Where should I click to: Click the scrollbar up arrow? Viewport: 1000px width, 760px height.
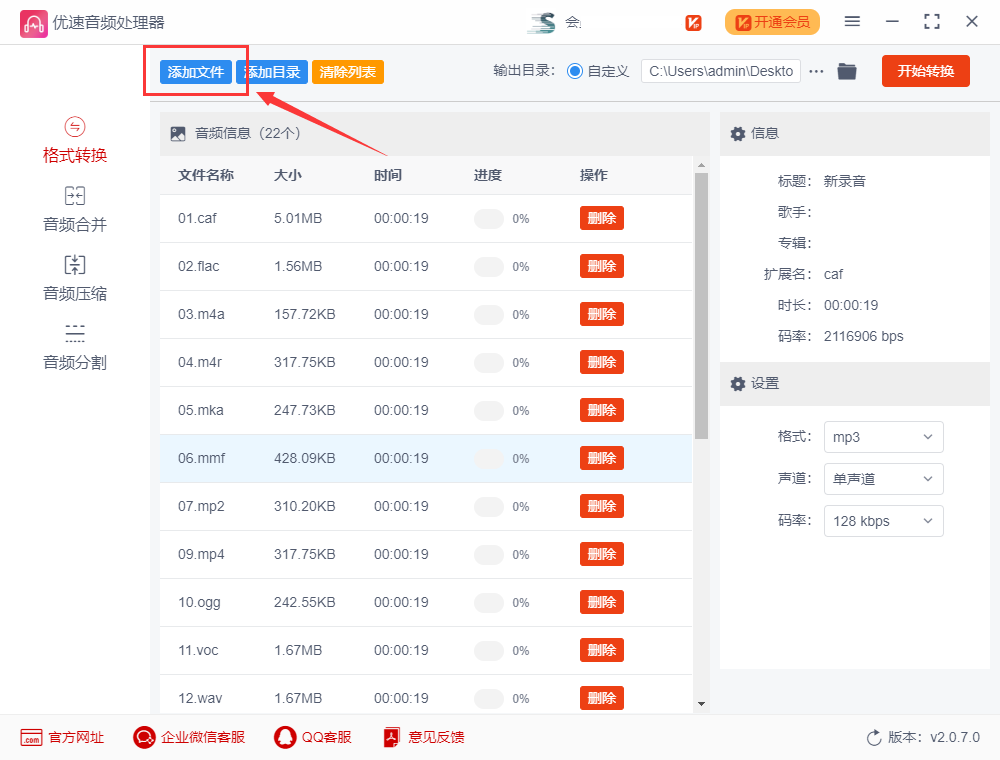[x=702, y=165]
